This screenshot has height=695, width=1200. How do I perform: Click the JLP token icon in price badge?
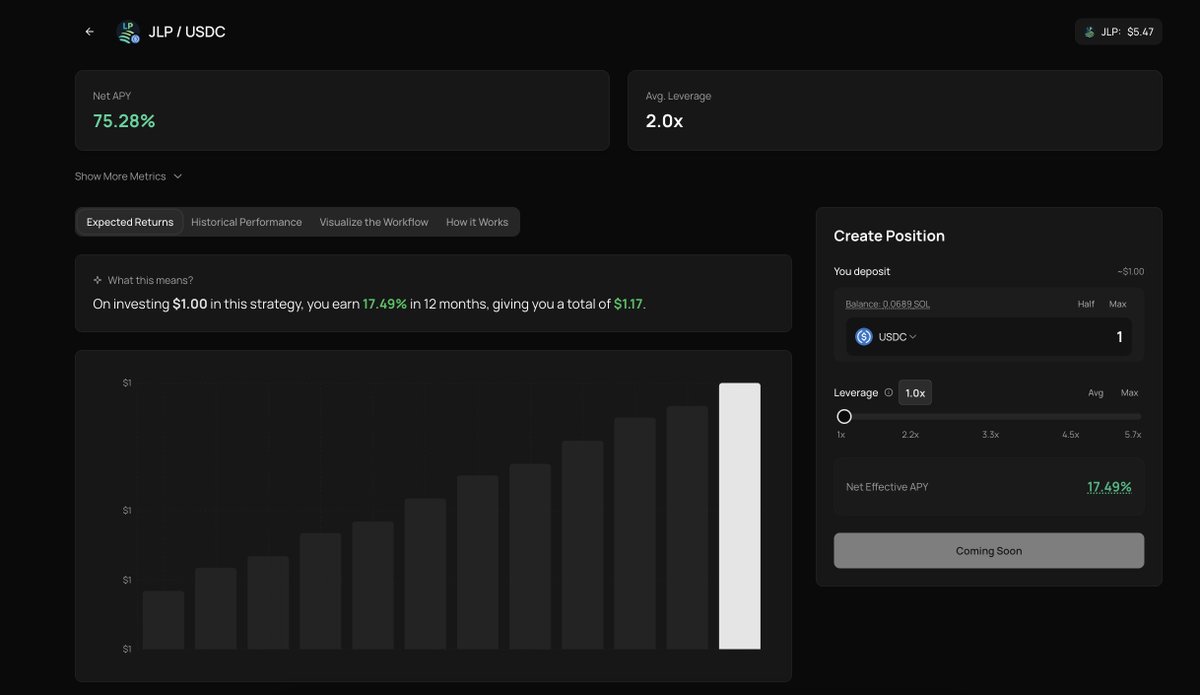pyautogui.click(x=1089, y=31)
